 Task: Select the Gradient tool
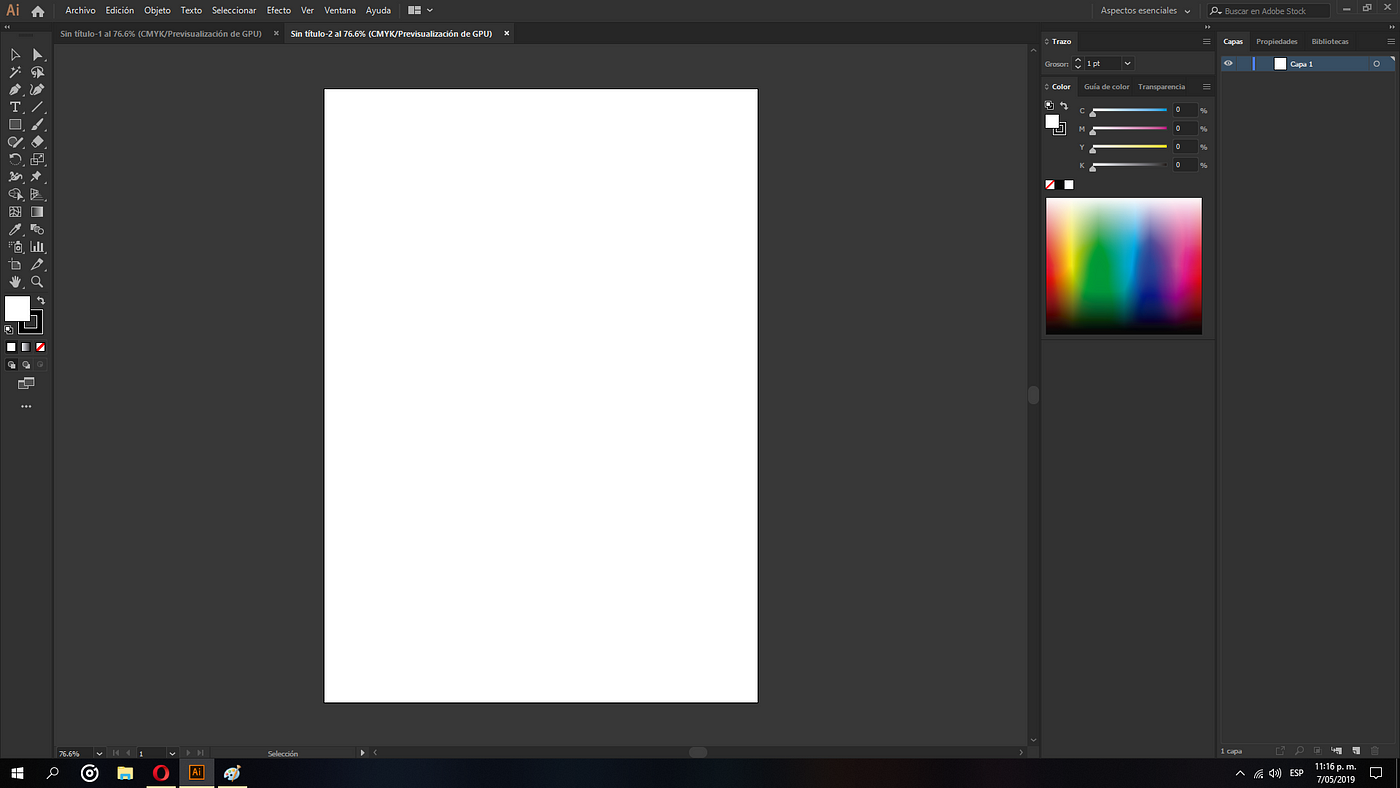tap(37, 212)
